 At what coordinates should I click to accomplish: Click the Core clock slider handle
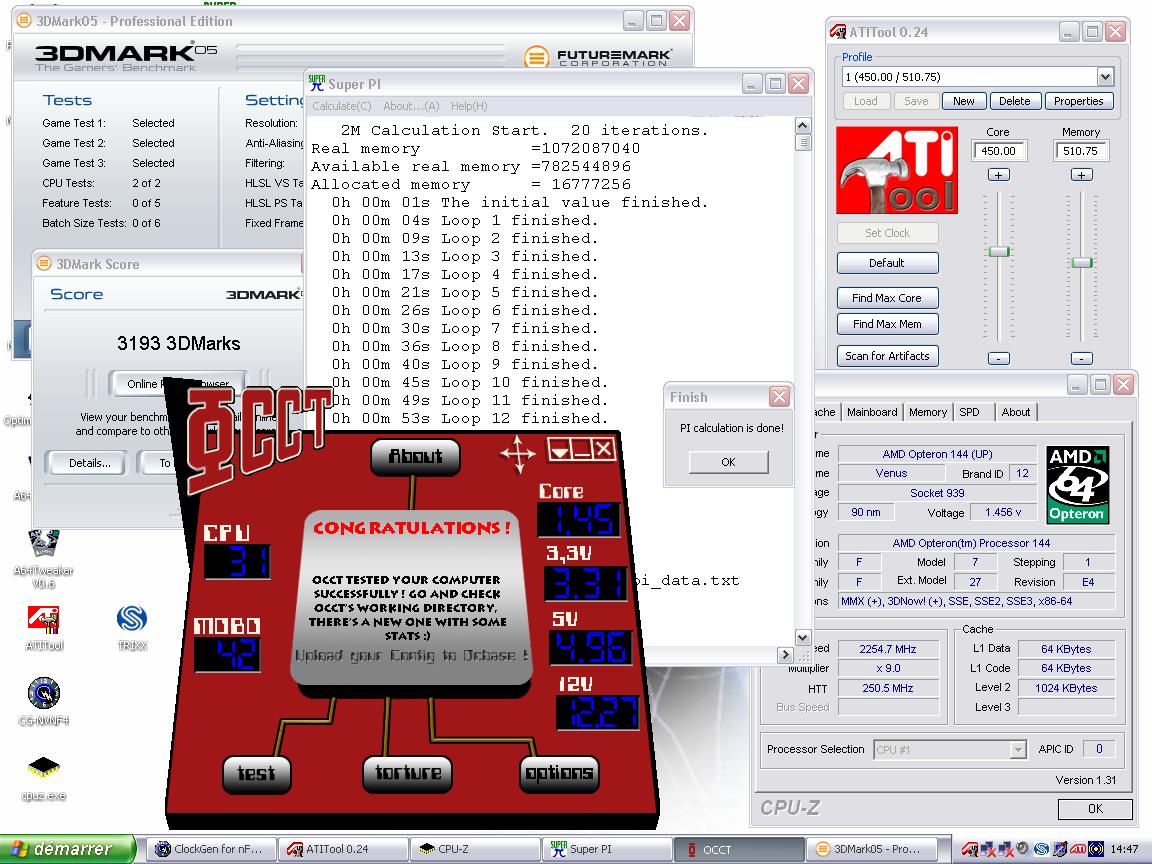(x=998, y=252)
